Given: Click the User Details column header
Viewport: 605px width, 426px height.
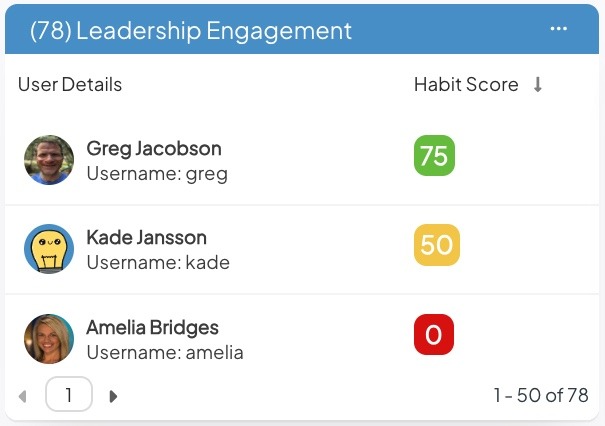Looking at the screenshot, I should click(70, 85).
